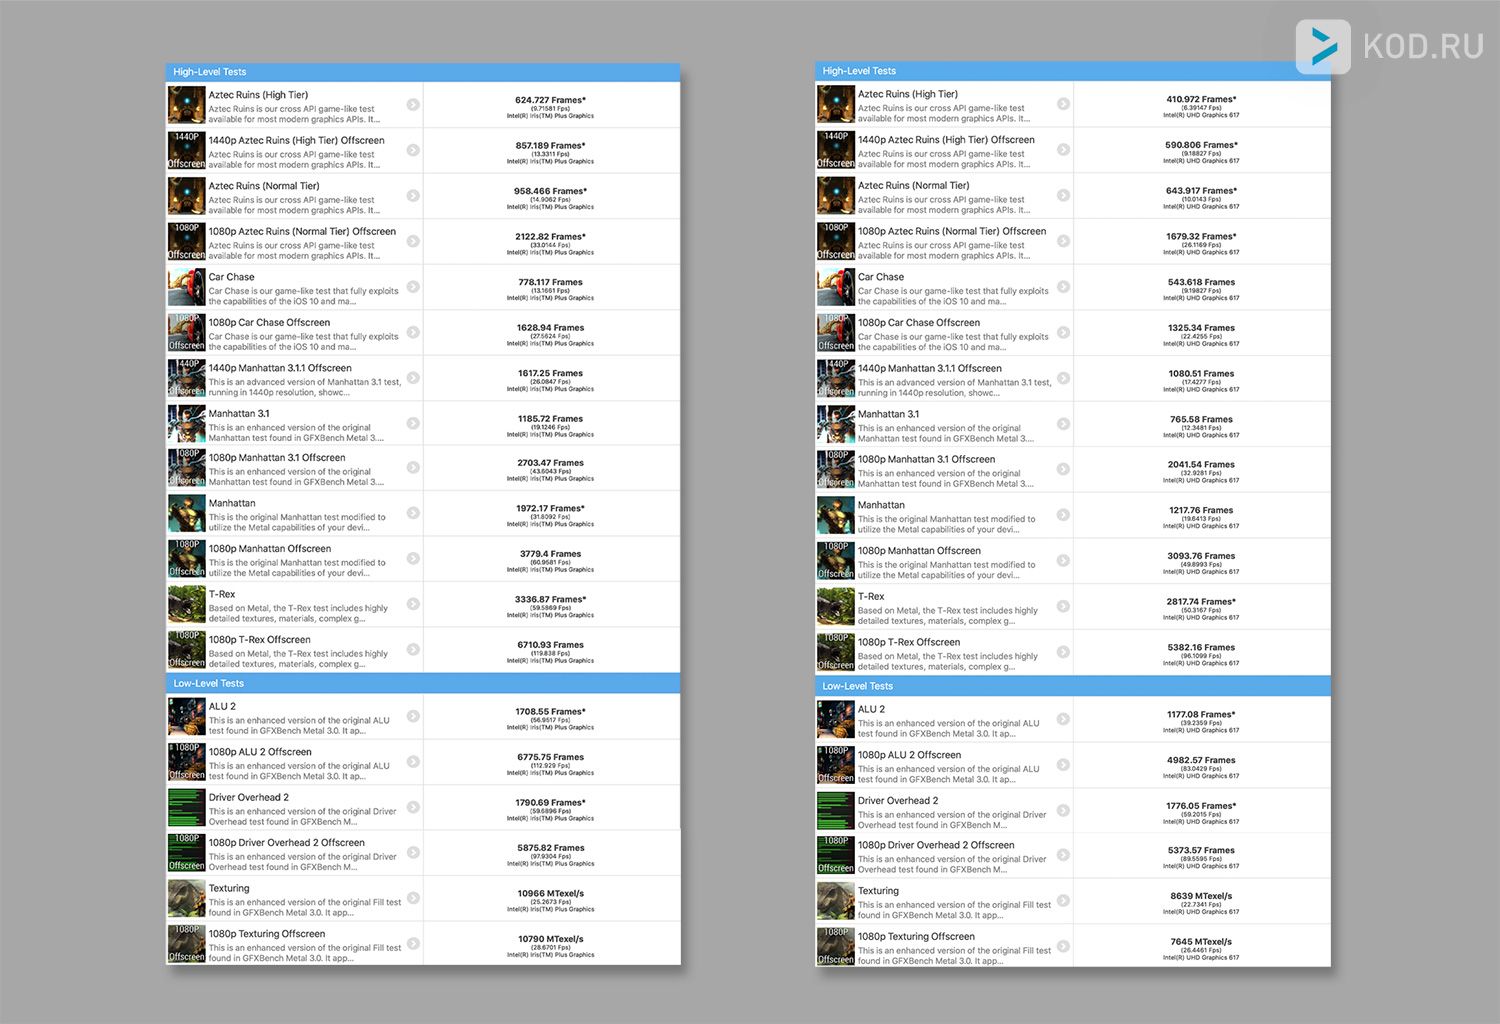Open details arrow for Aztec Ruins (High Tier) in Iris Plus panel

tap(413, 105)
